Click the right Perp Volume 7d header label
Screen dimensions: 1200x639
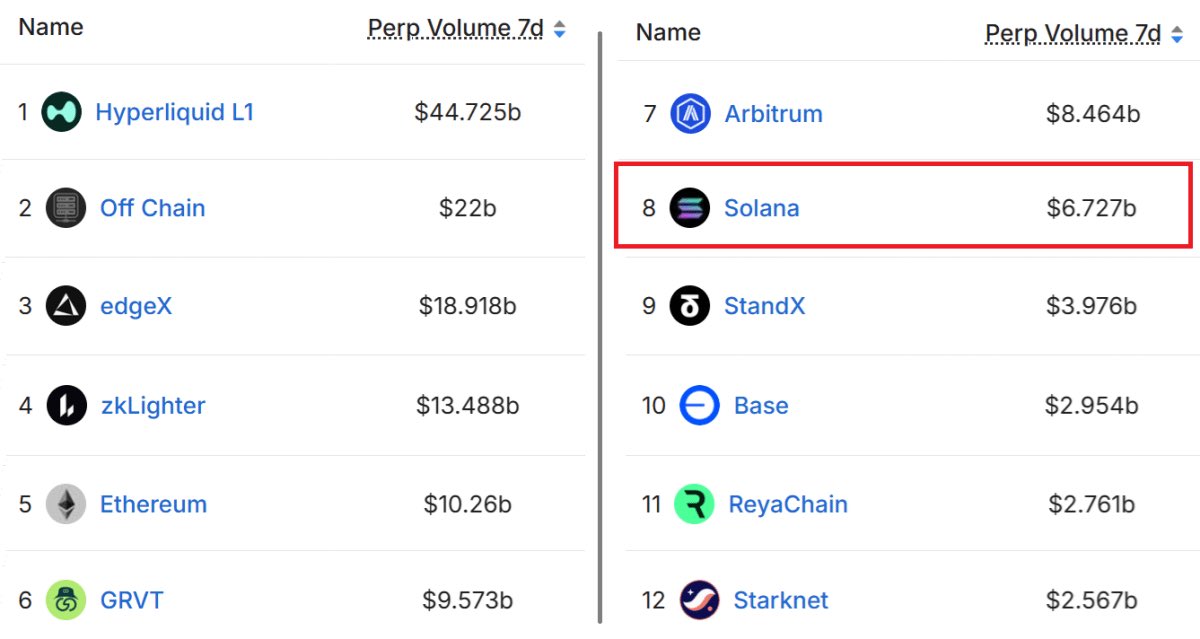(x=1072, y=34)
